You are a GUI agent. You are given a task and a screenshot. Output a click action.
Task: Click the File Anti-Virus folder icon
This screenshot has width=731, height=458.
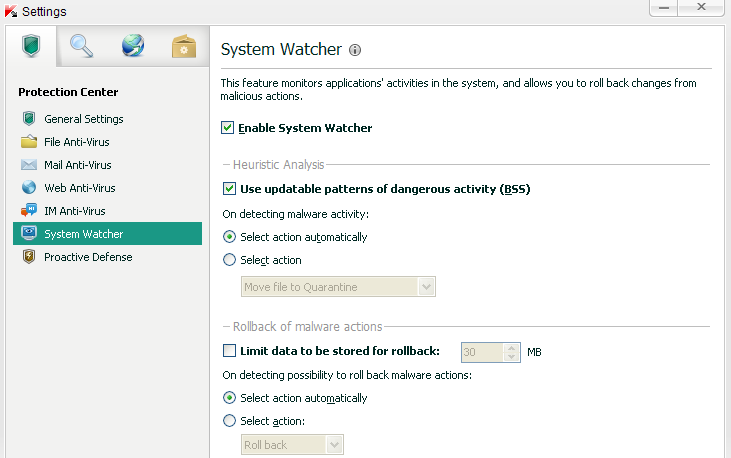click(29, 141)
